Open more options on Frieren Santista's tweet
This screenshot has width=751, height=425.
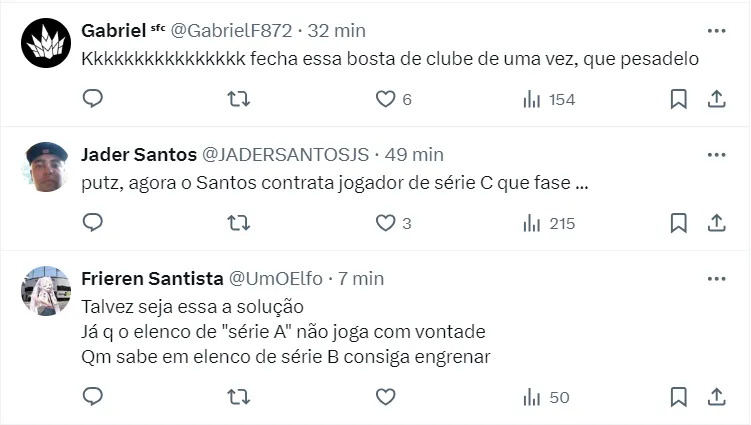click(716, 277)
